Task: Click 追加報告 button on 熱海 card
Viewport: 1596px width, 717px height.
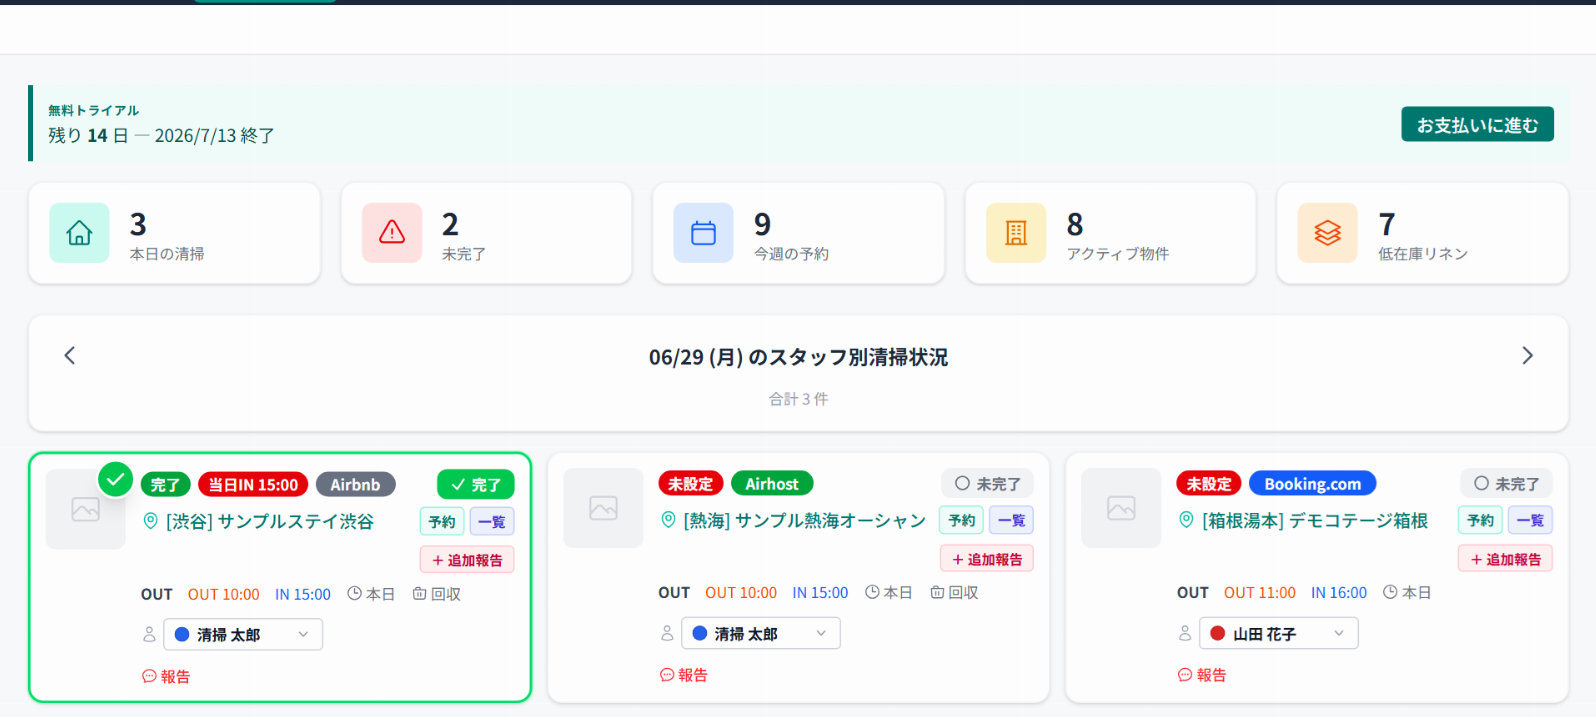Action: click(x=987, y=559)
